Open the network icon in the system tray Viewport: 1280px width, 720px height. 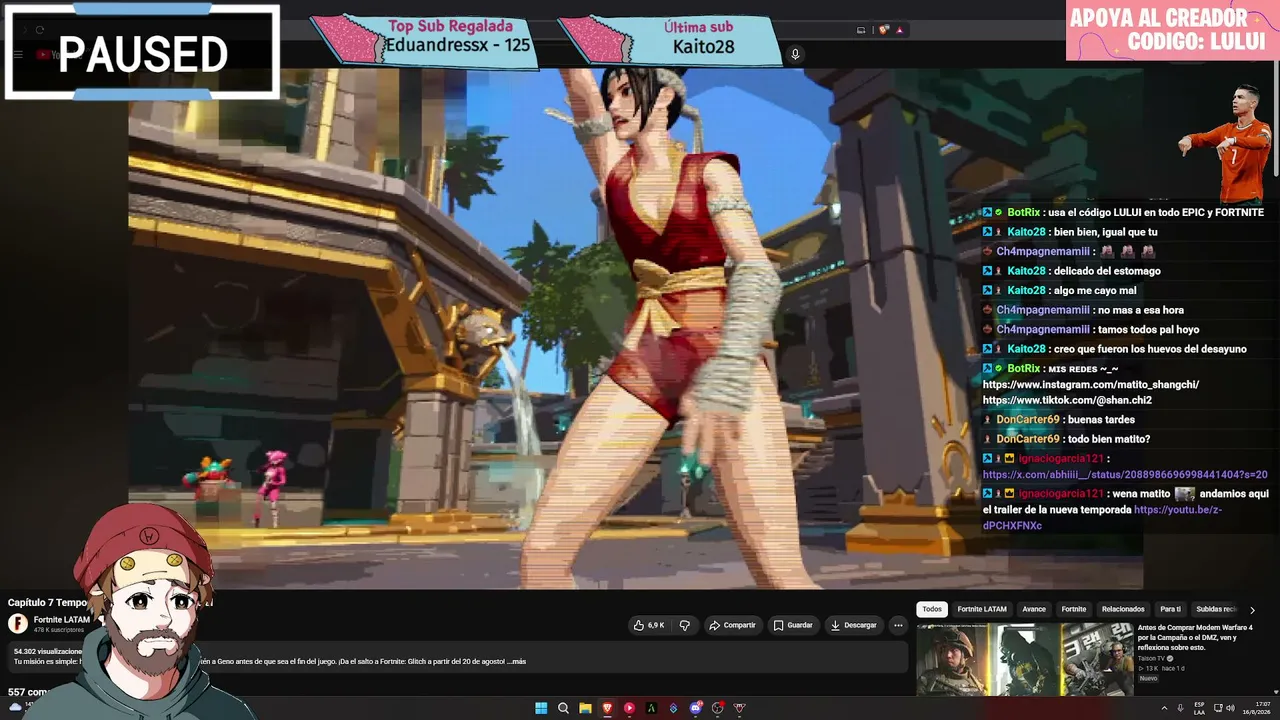1216,708
